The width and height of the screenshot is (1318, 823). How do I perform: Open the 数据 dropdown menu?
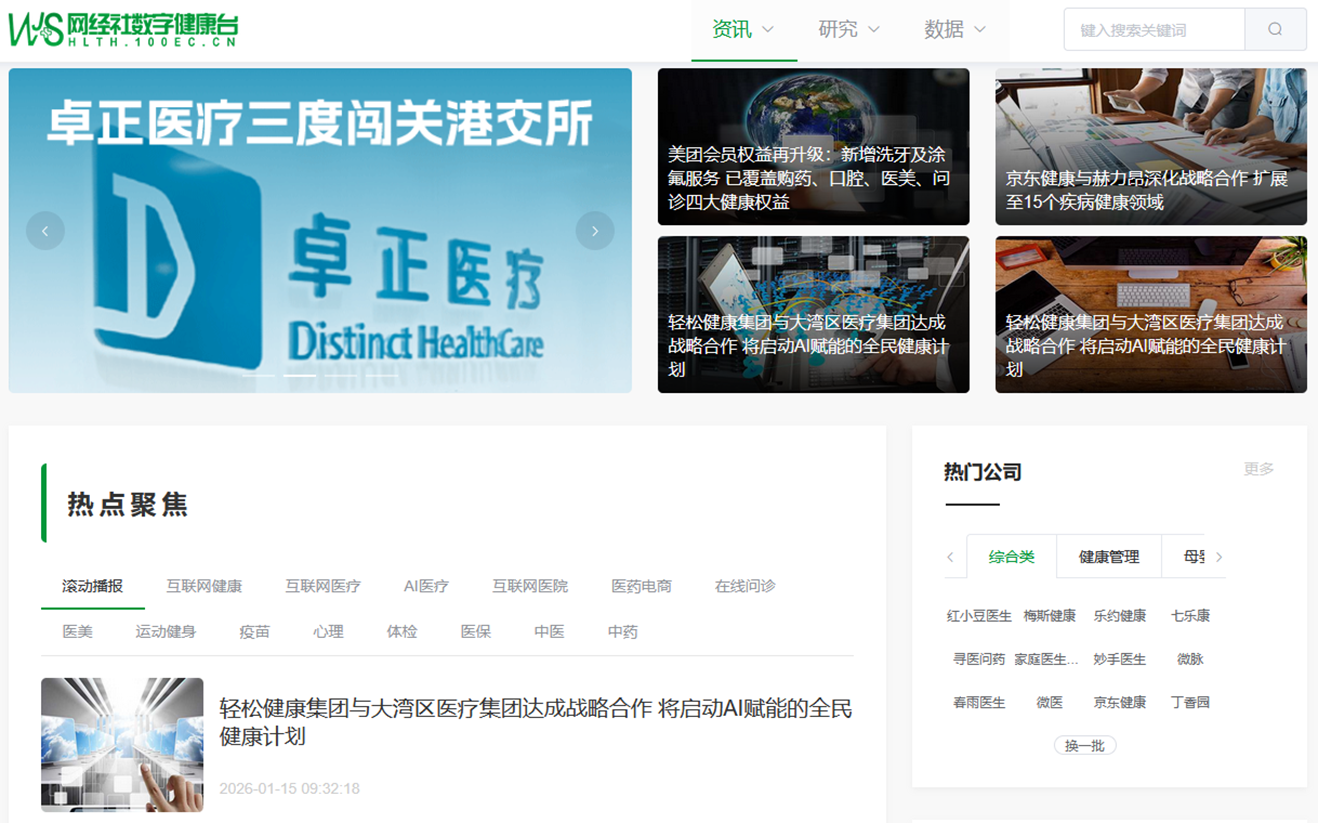pos(952,29)
